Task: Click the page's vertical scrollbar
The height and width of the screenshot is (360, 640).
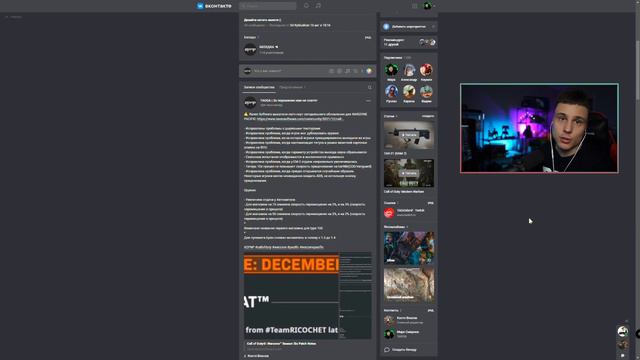Action: click(638, 69)
